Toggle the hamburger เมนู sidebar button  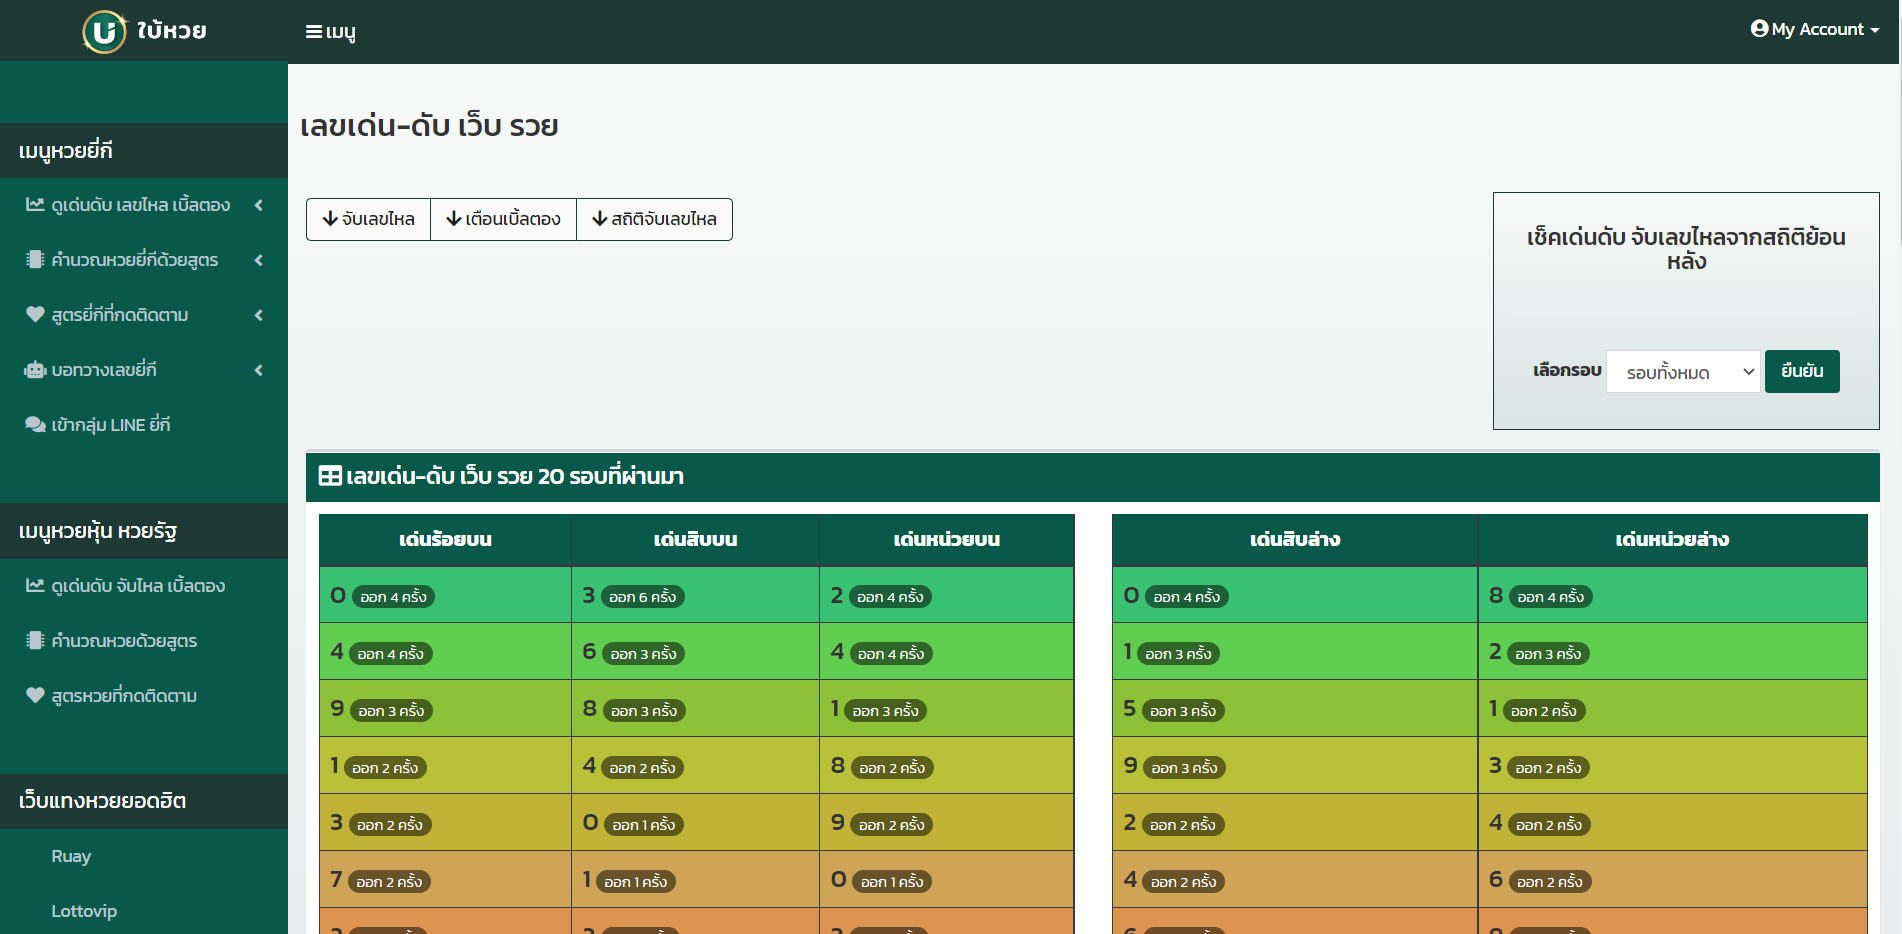coord(330,32)
